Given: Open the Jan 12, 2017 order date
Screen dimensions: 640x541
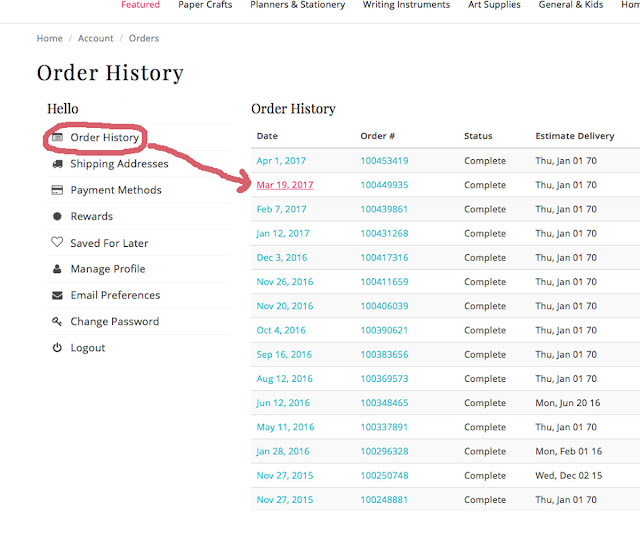Looking at the screenshot, I should click(x=283, y=234).
